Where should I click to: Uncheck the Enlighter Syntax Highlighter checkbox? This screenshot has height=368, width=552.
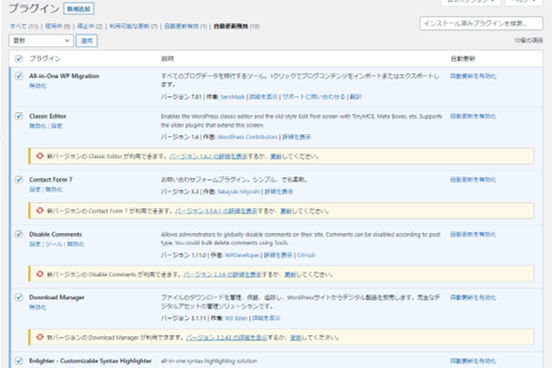click(19, 361)
